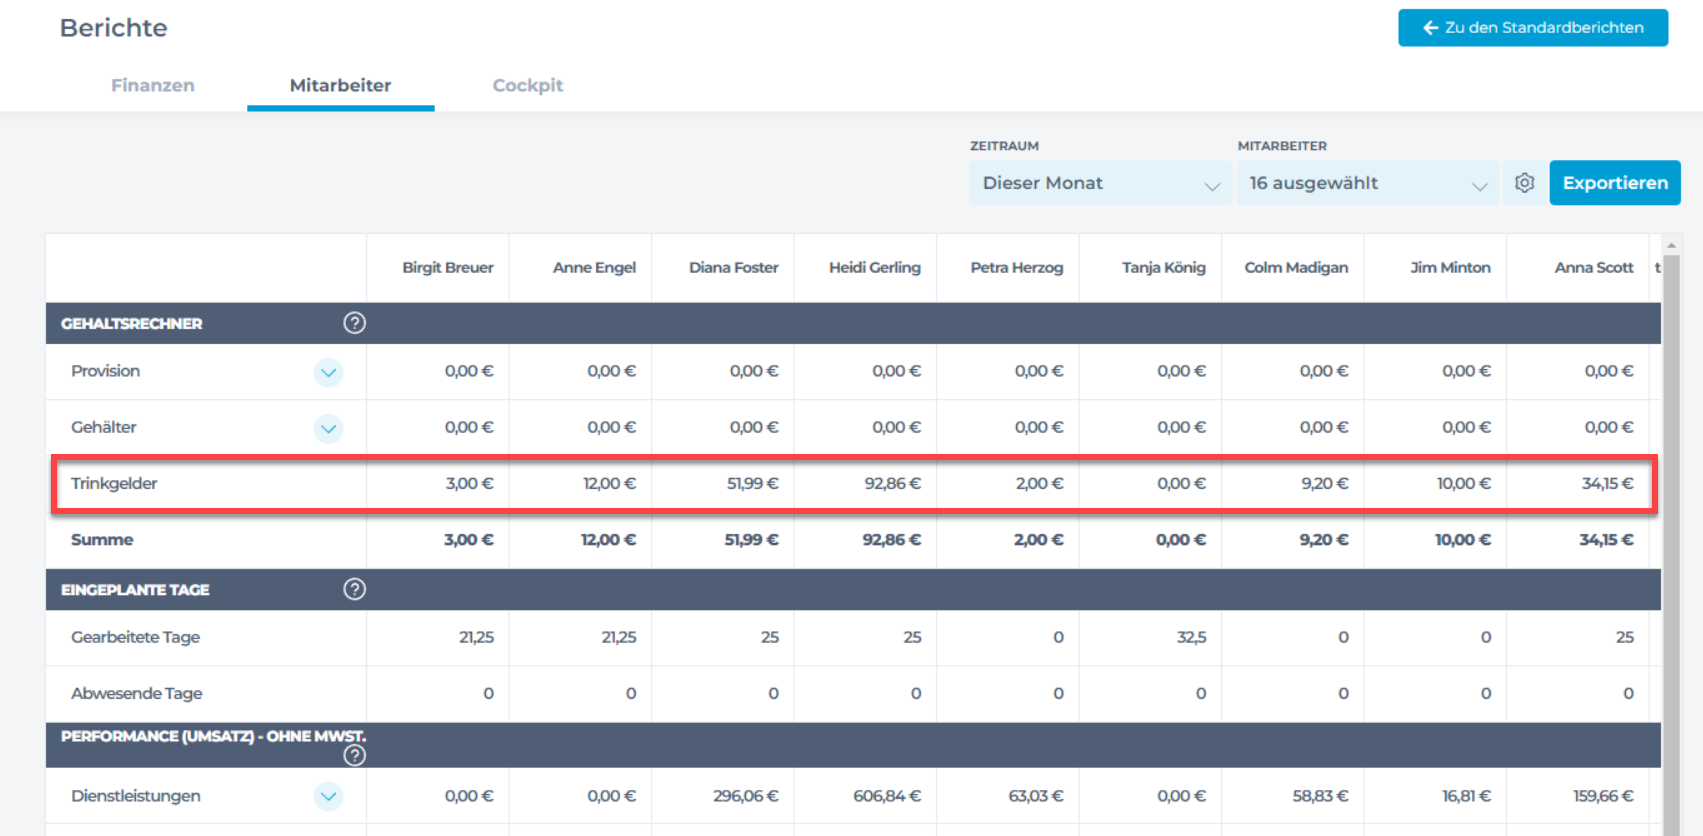Switch to the Cockpit tab
The image size is (1703, 836).
[528, 85]
